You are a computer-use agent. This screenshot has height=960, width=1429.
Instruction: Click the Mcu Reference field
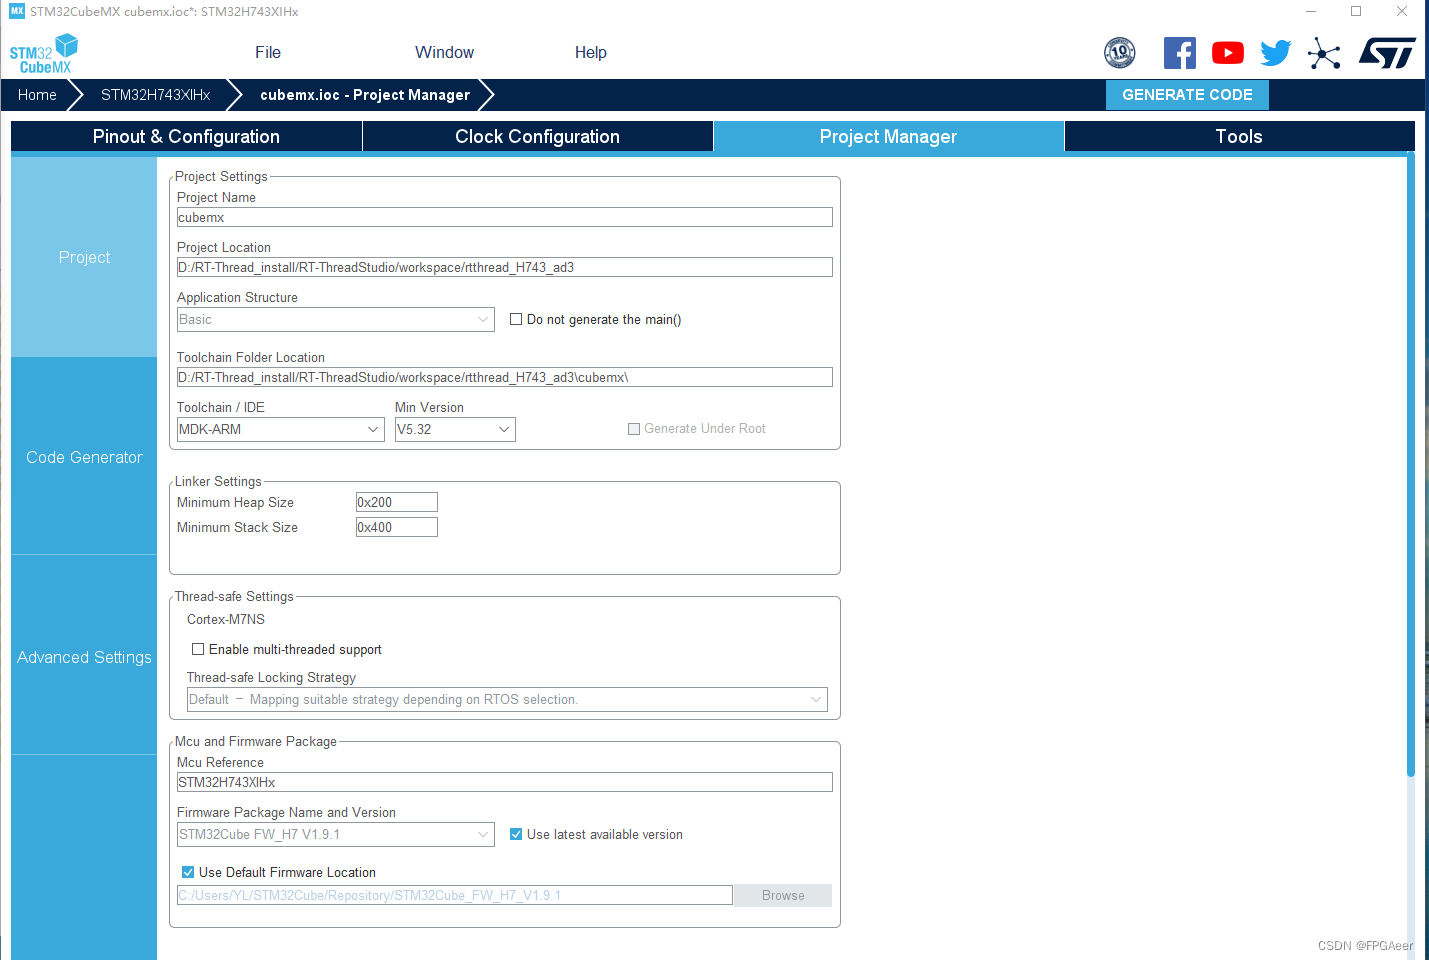pos(505,782)
